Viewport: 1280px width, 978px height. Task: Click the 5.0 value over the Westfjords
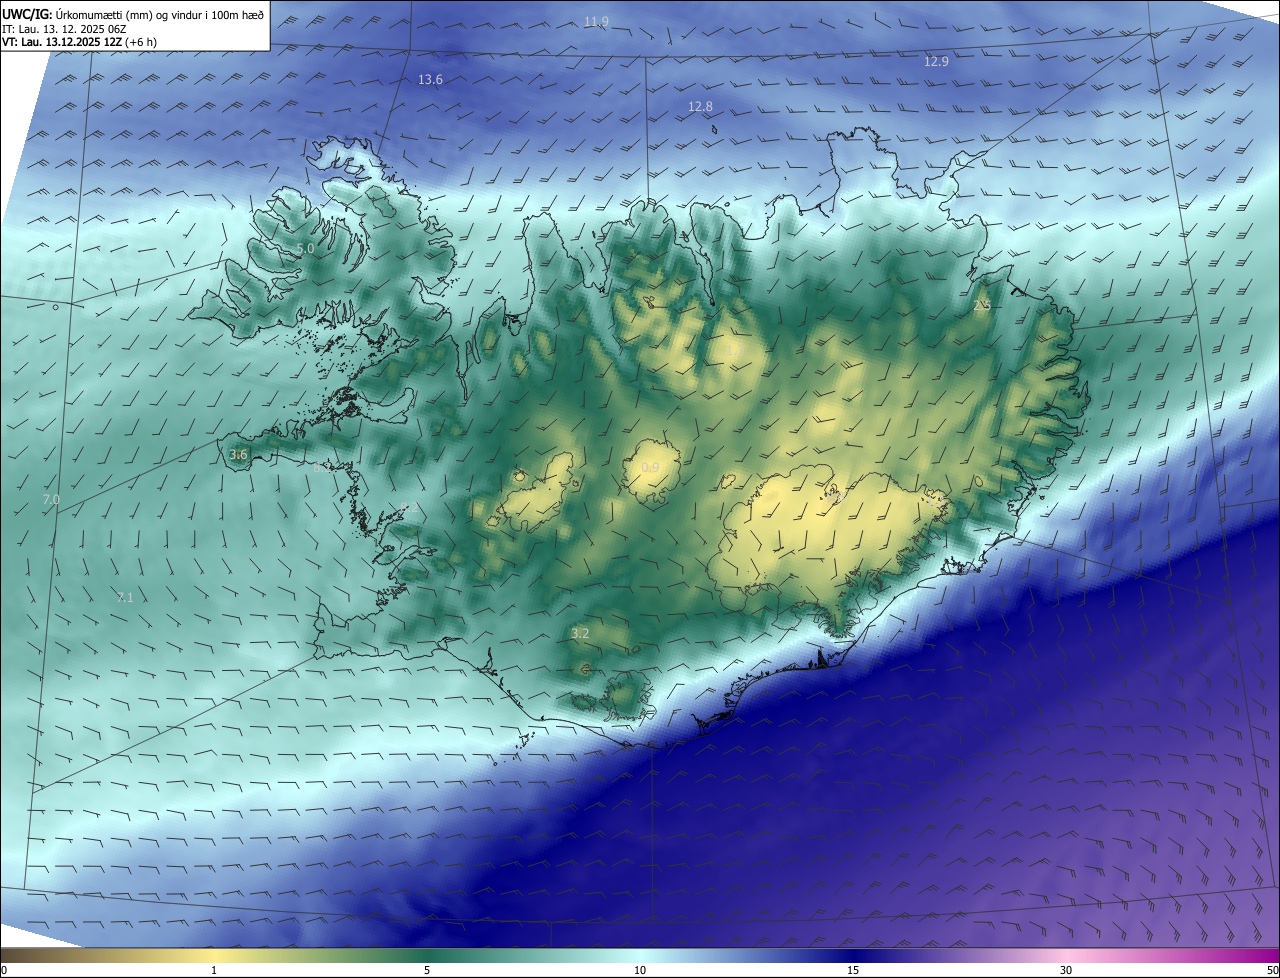click(x=305, y=248)
